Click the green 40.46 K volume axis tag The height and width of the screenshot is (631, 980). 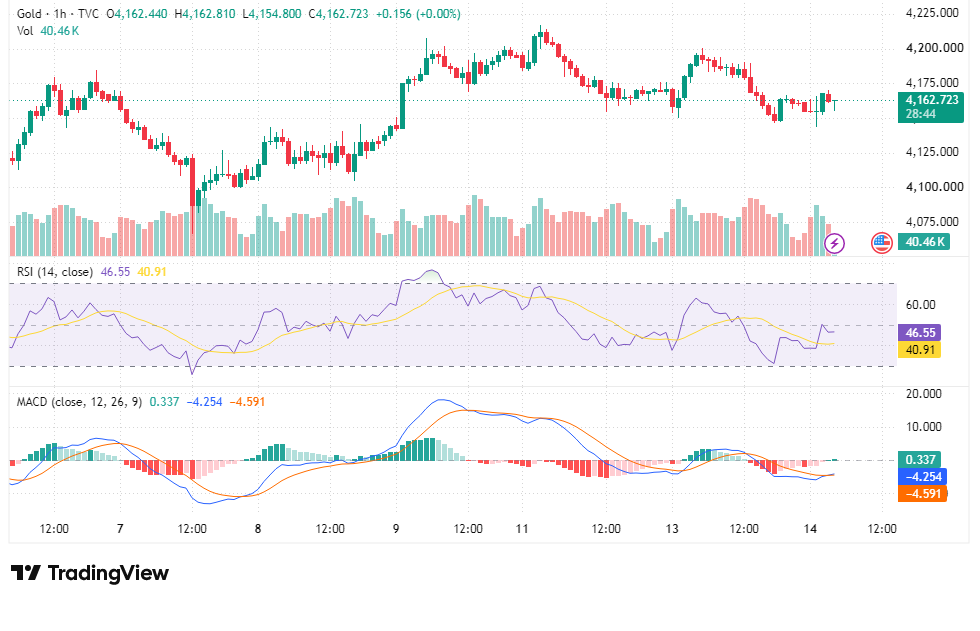(924, 242)
